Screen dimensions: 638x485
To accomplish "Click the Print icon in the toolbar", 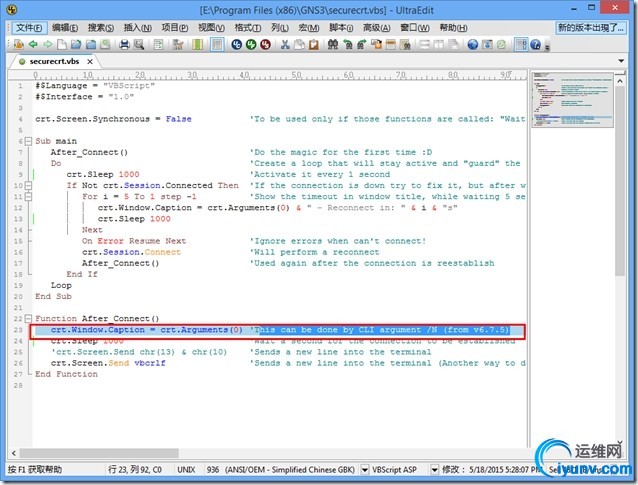I will [x=124, y=44].
